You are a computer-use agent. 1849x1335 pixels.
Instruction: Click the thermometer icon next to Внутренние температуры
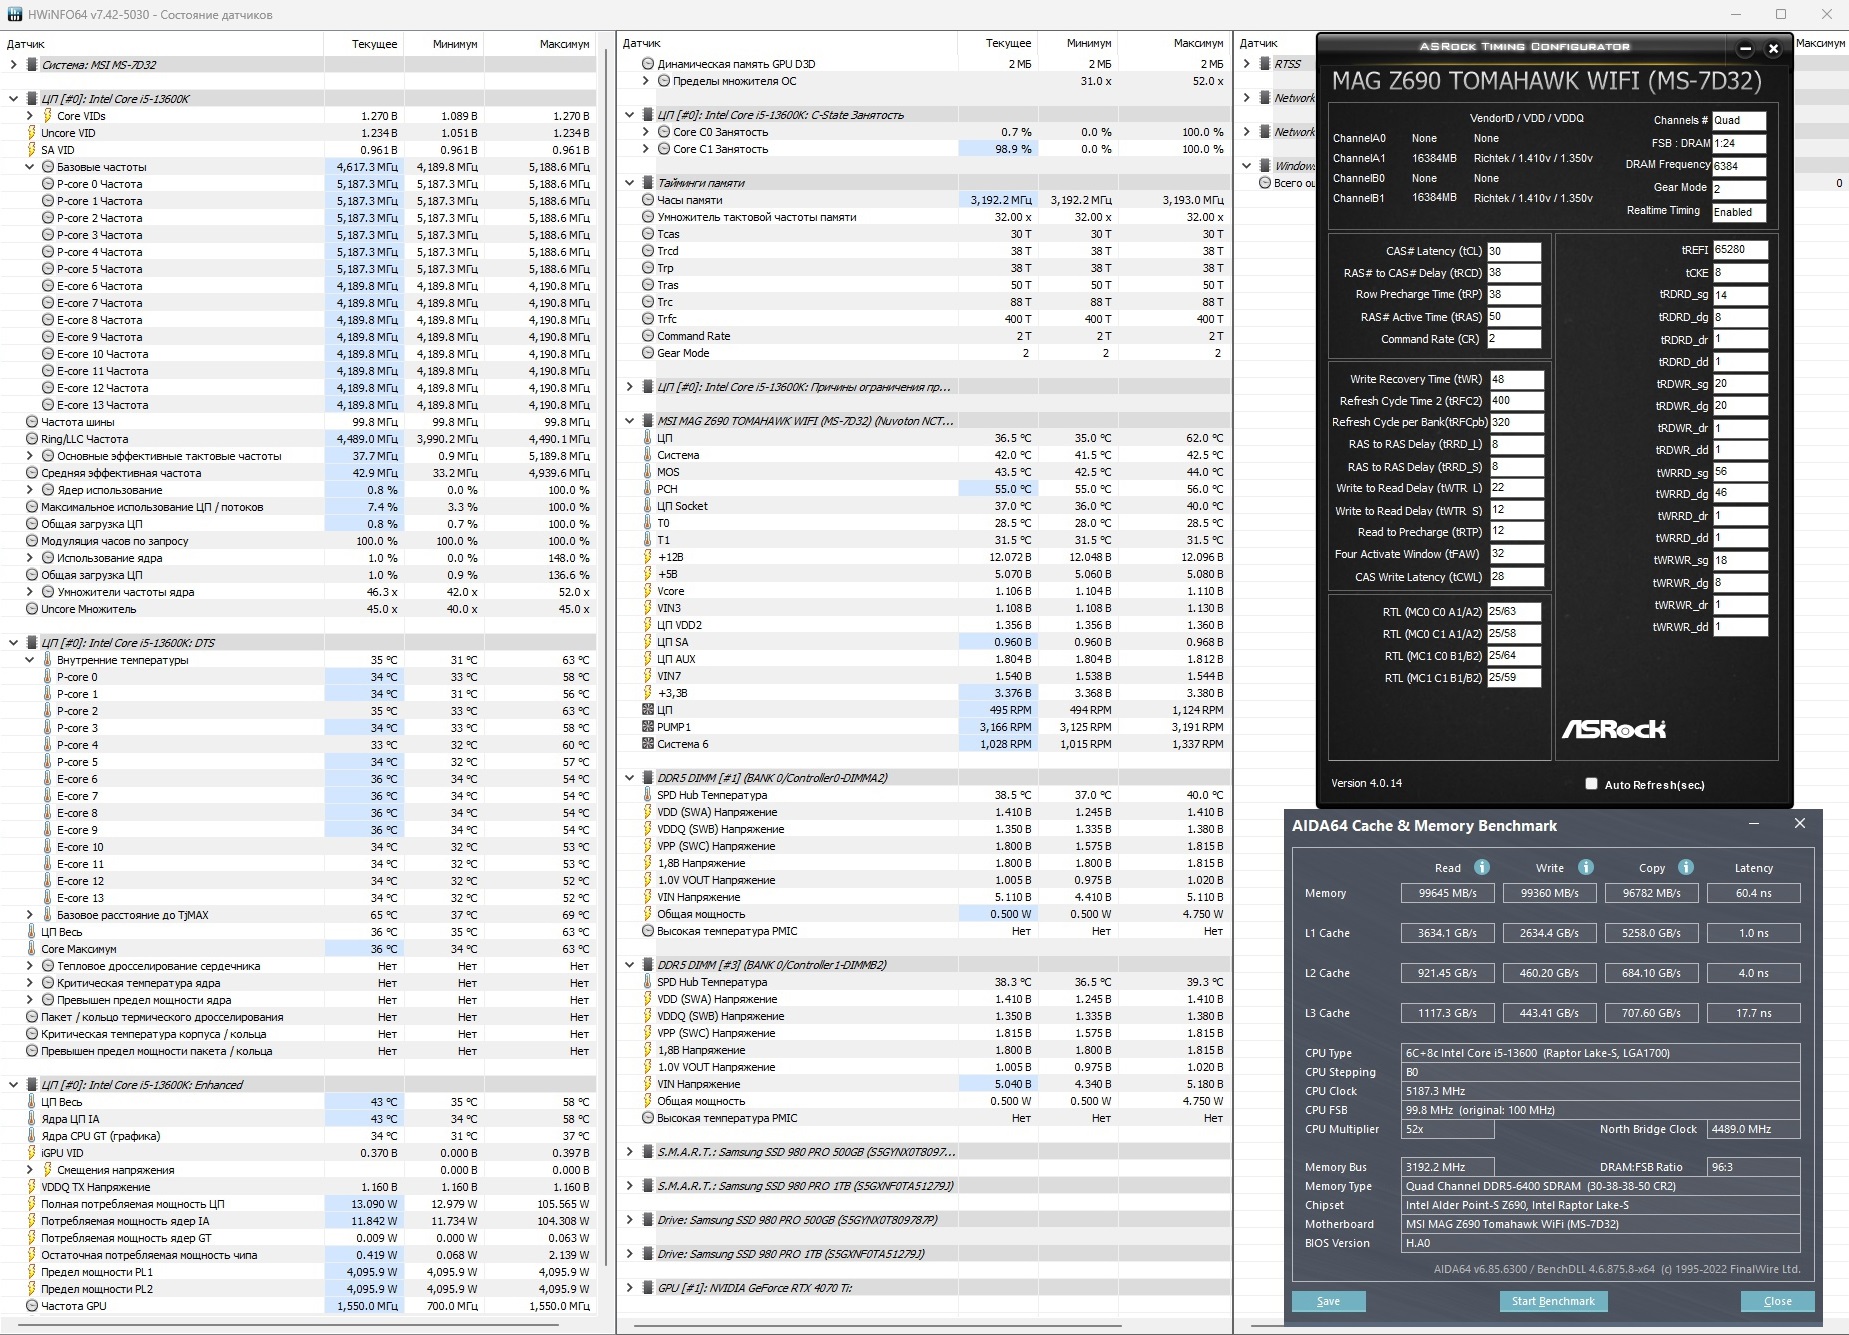click(47, 660)
